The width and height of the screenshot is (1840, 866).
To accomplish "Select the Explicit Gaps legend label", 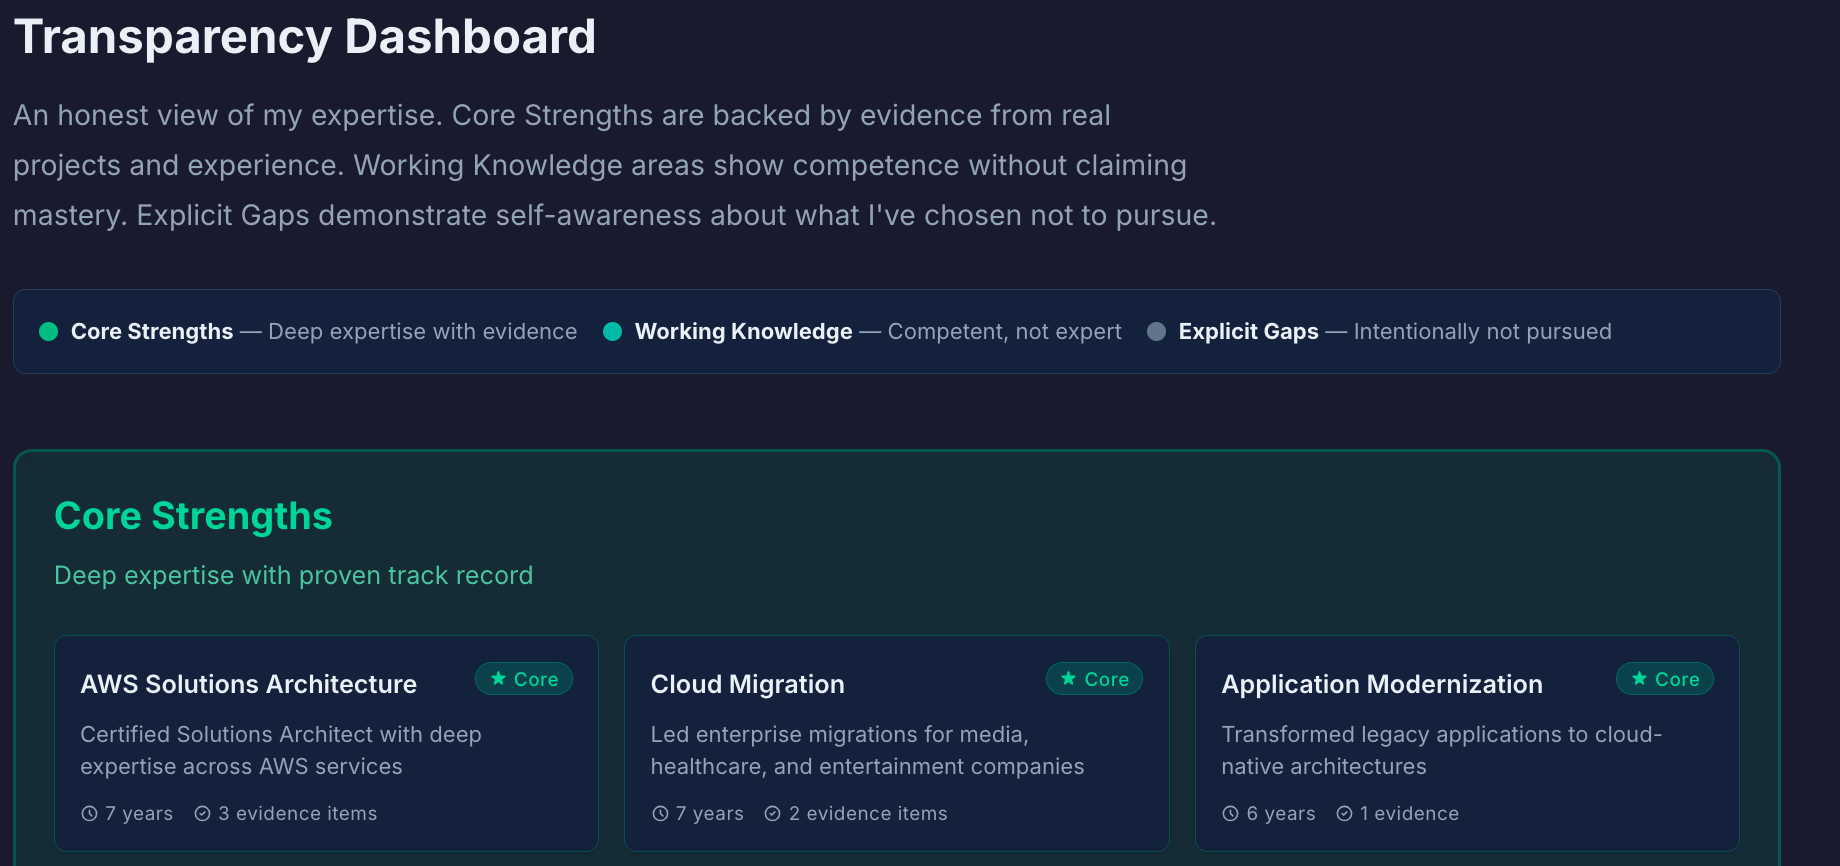I will point(1248,332).
